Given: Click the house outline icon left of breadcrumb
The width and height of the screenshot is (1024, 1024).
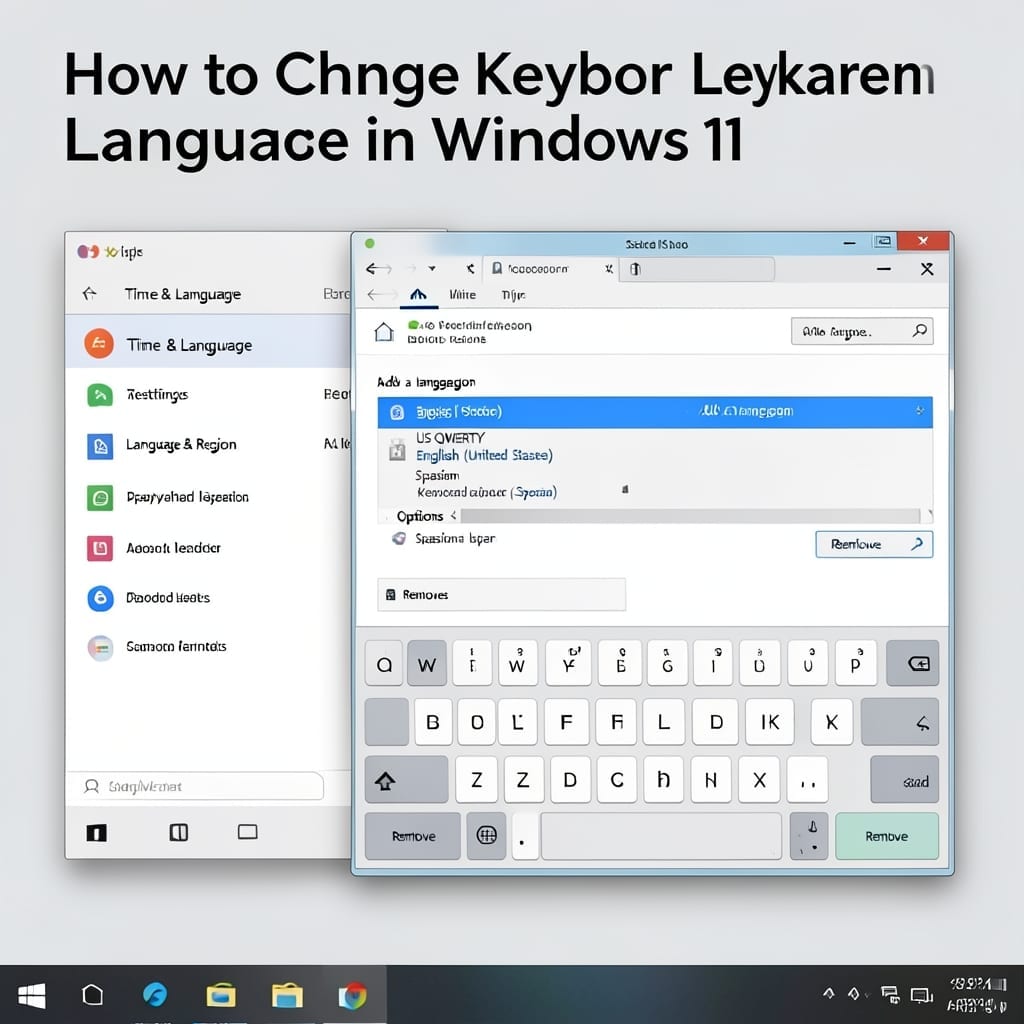Looking at the screenshot, I should click(383, 332).
